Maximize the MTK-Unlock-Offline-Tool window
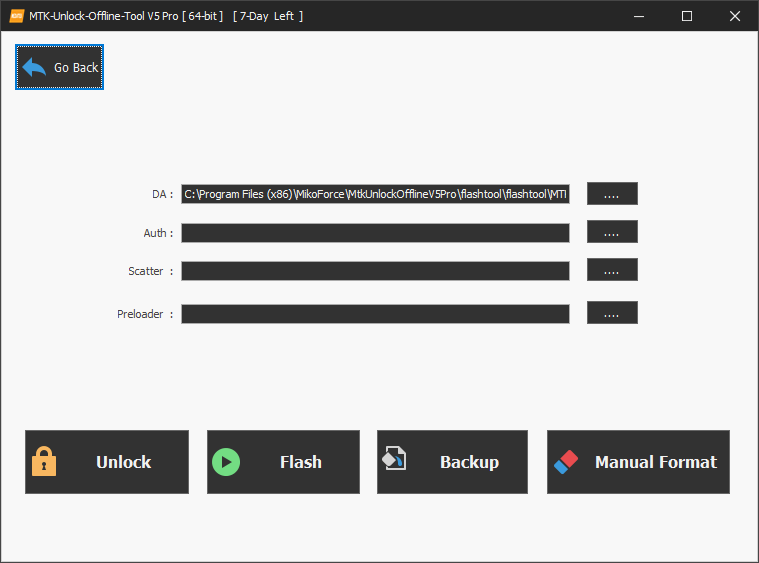The width and height of the screenshot is (759, 563). click(686, 16)
